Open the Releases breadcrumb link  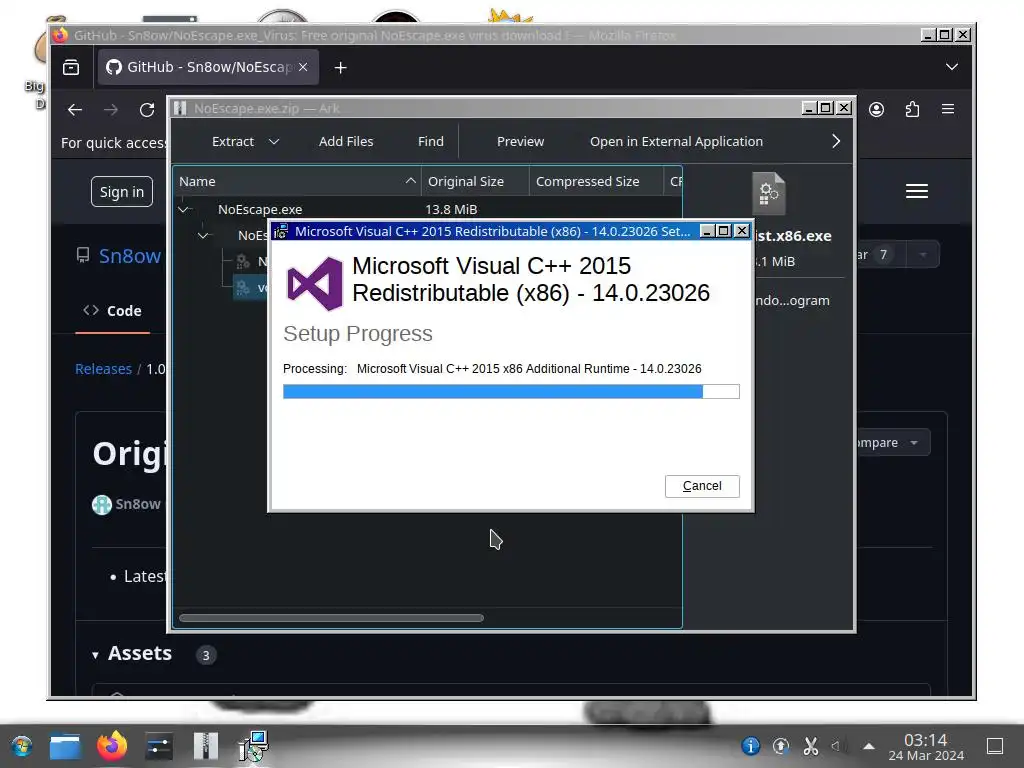pyautogui.click(x=103, y=369)
